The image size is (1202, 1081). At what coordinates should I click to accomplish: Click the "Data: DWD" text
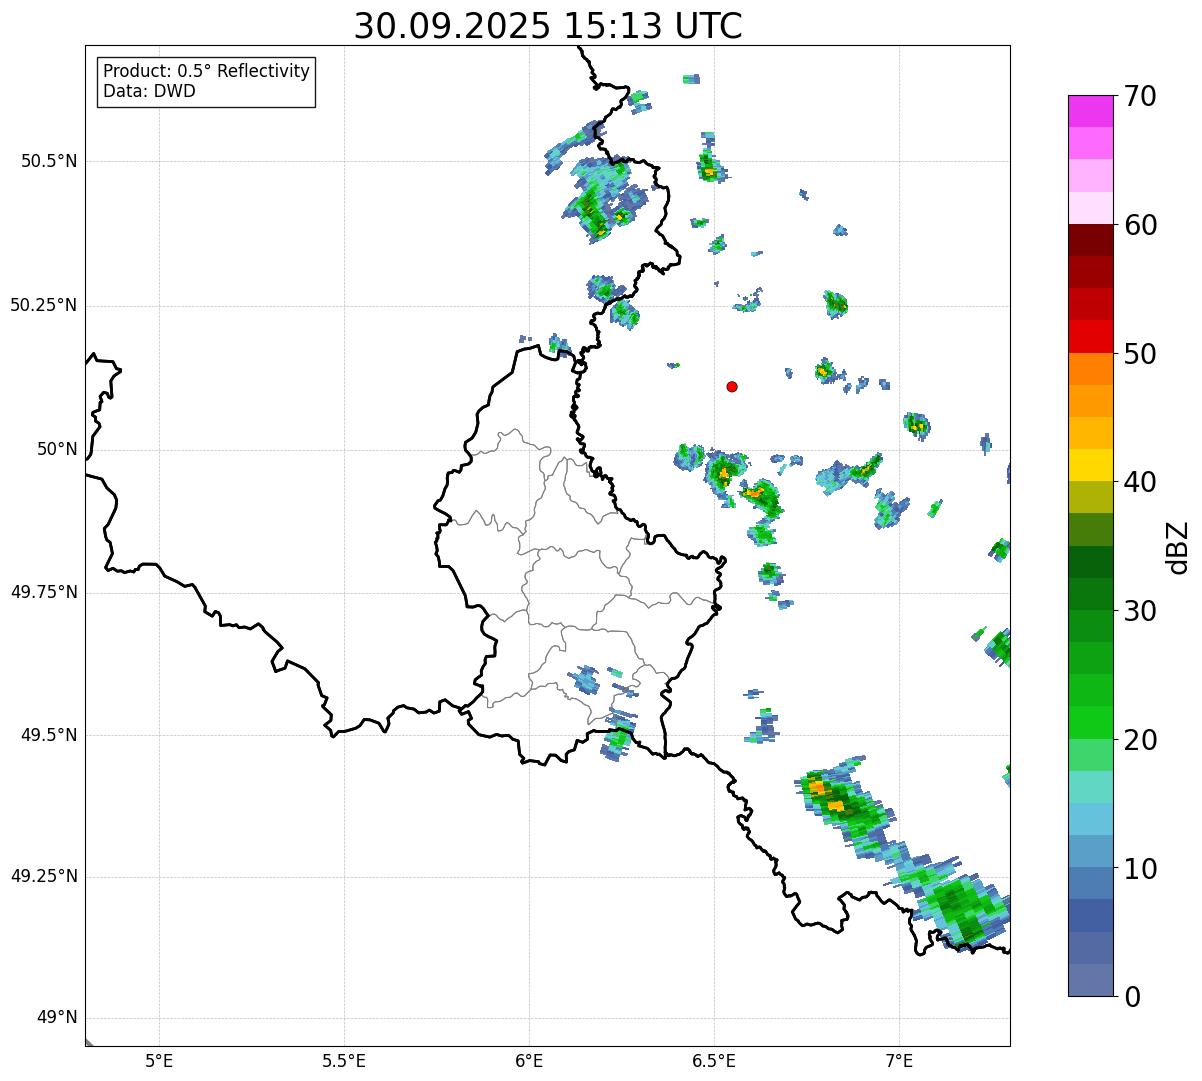point(149,91)
